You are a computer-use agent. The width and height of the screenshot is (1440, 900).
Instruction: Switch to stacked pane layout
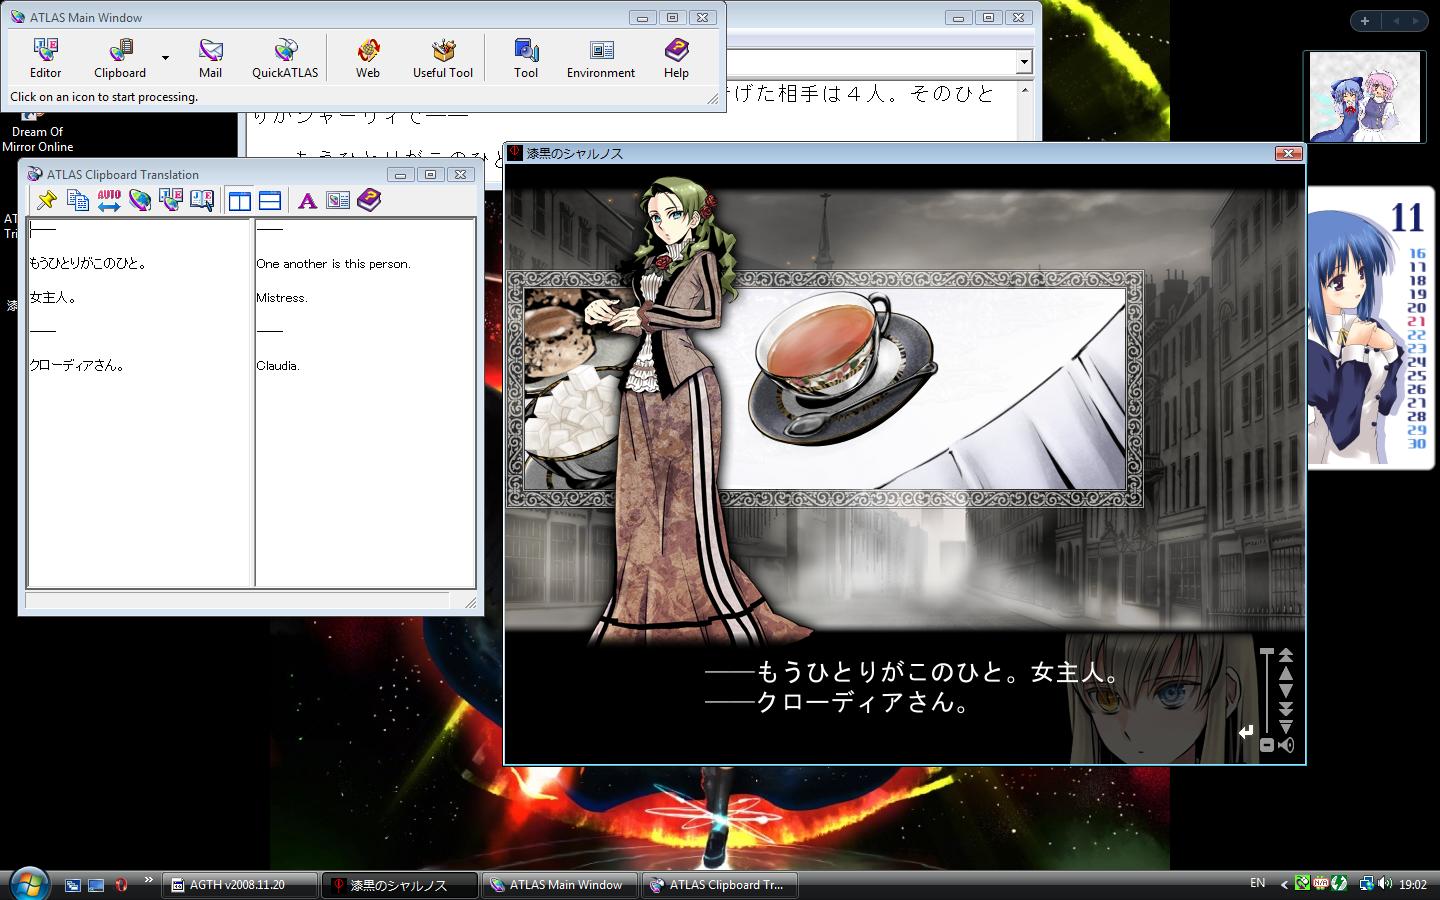tap(269, 201)
